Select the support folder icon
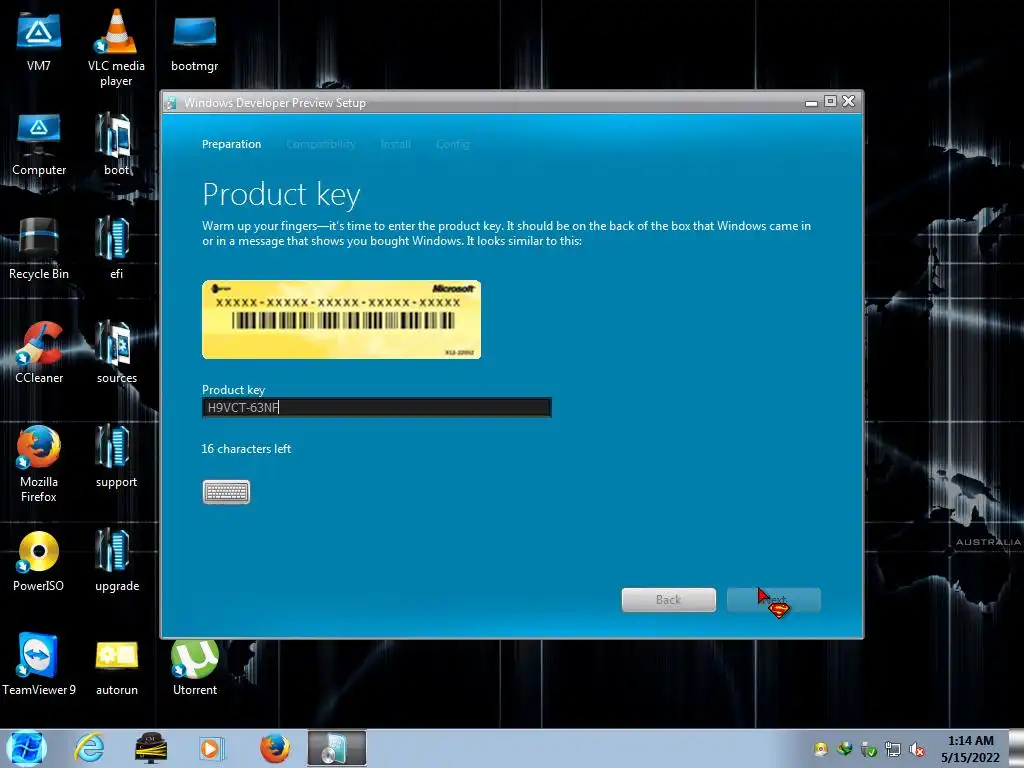Image resolution: width=1024 pixels, height=768 pixels. tap(116, 457)
